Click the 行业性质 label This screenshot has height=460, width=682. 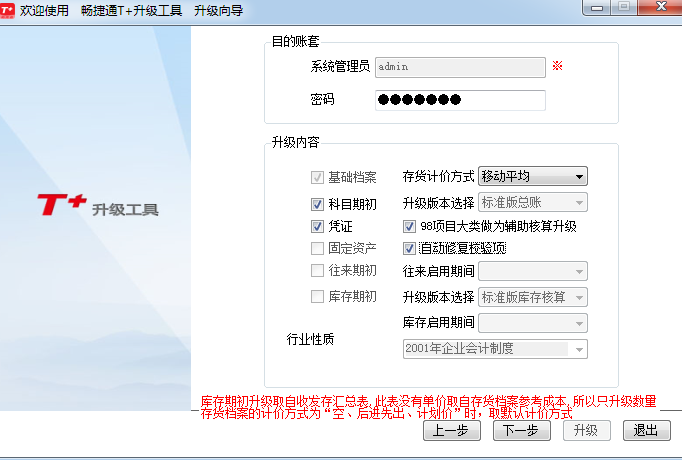pos(310,339)
